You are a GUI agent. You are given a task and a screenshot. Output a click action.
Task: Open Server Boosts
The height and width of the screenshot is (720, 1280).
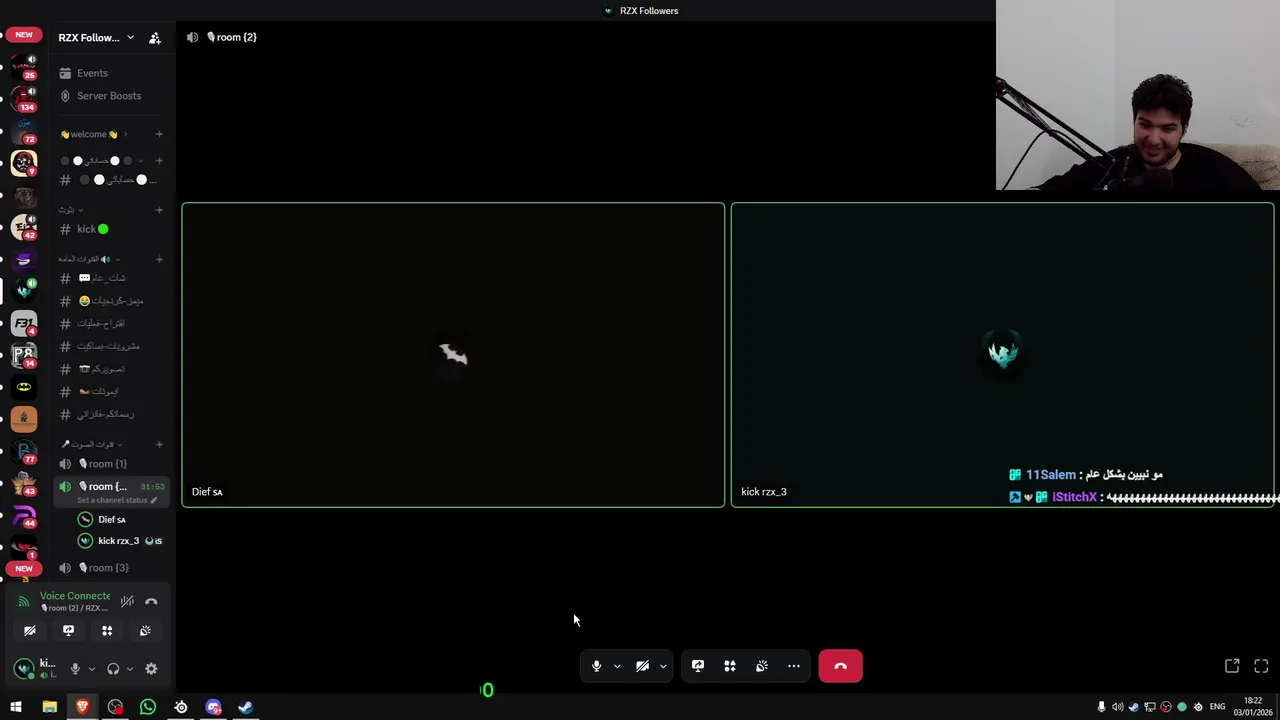pos(109,96)
